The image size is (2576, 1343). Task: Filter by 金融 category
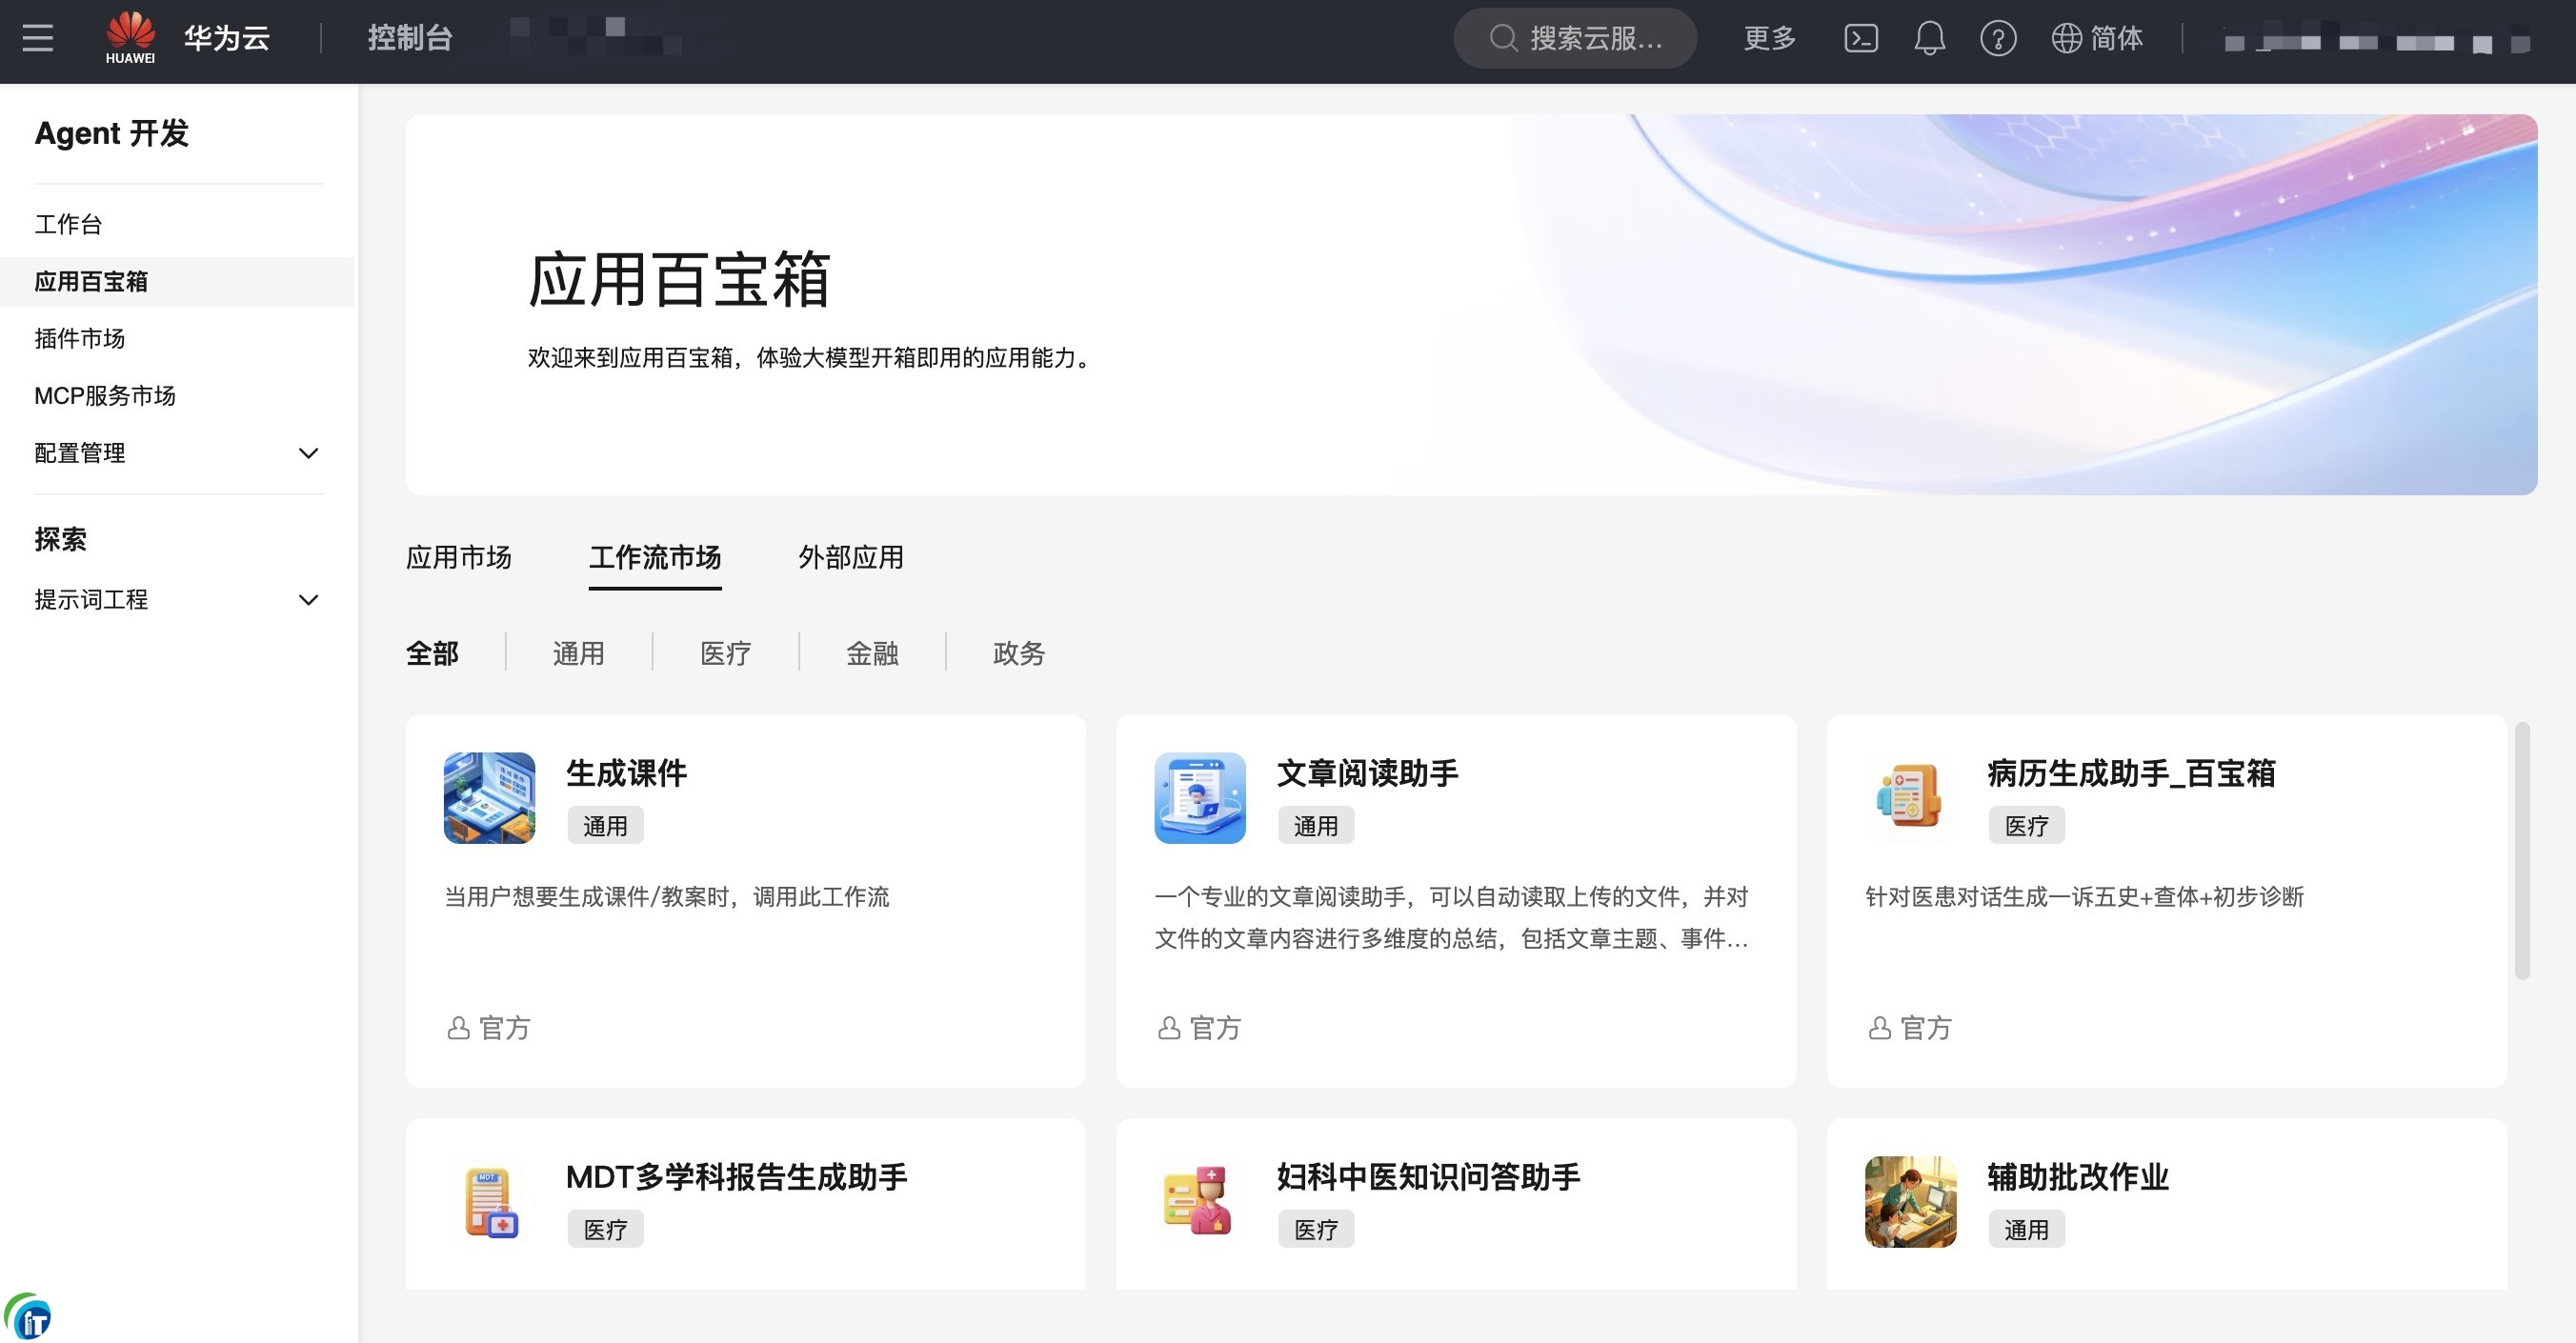tap(872, 653)
